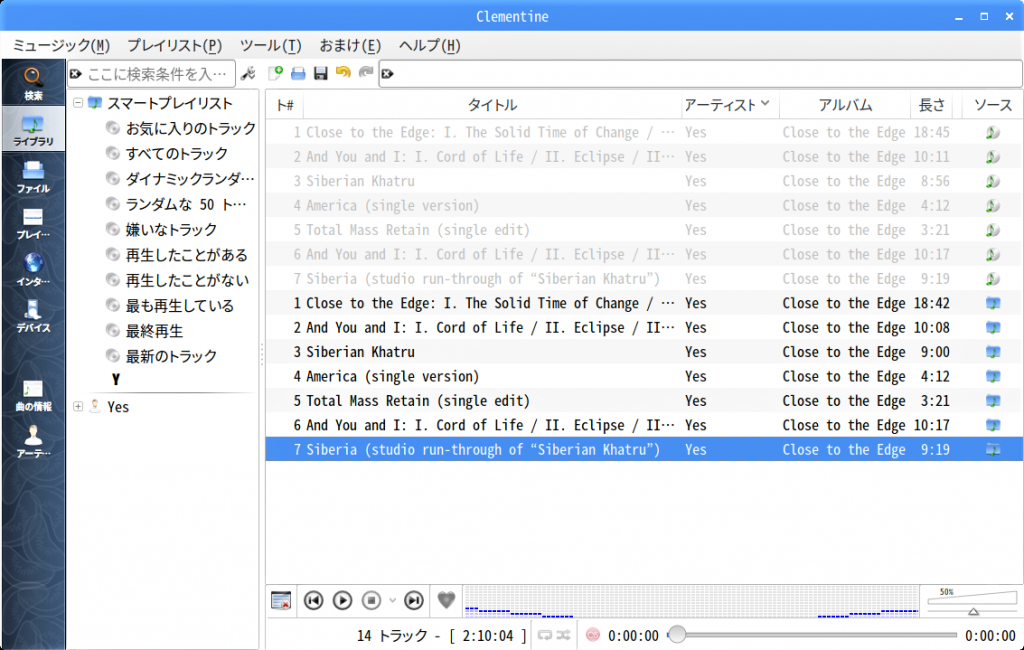This screenshot has height=650, width=1024.
Task: Toggle shuffle mode in the status bar
Action: click(564, 635)
